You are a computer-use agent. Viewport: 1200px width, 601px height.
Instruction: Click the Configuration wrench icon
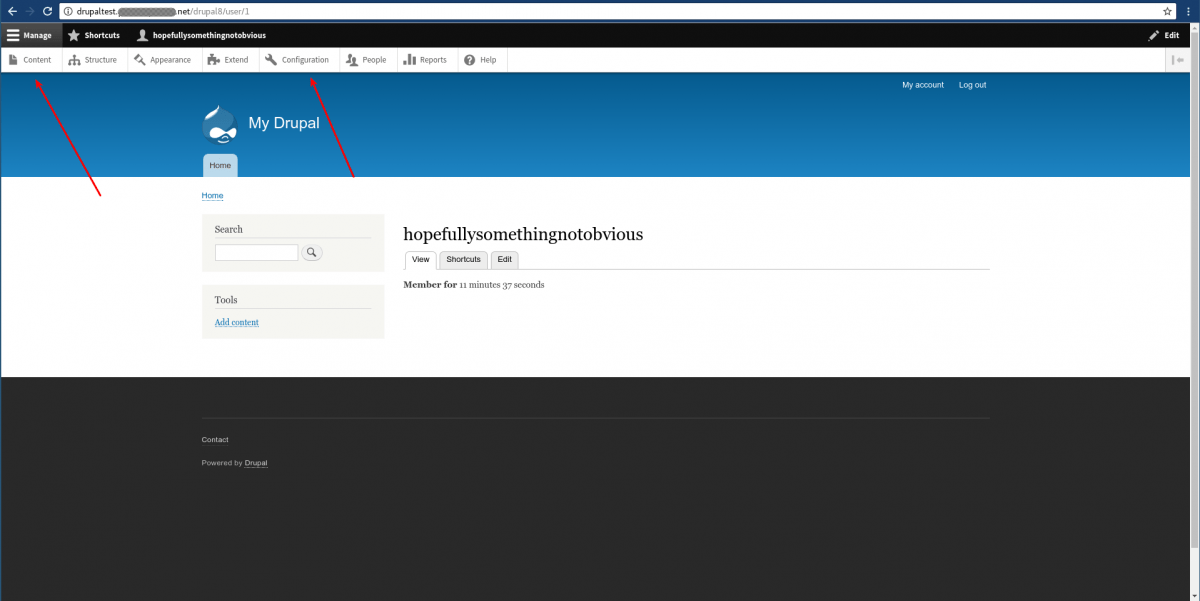(x=272, y=59)
